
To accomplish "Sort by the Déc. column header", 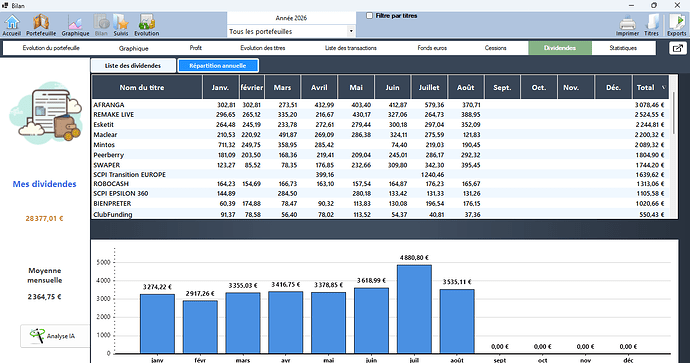I will coord(613,87).
